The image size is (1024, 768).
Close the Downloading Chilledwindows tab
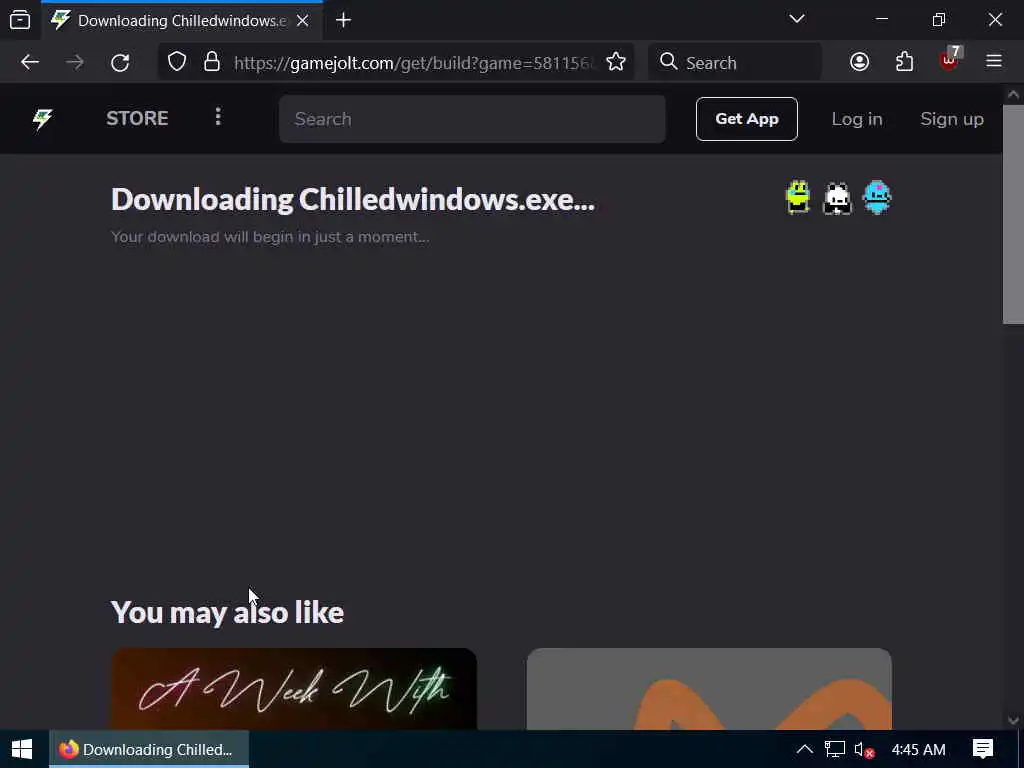pyautogui.click(x=302, y=21)
